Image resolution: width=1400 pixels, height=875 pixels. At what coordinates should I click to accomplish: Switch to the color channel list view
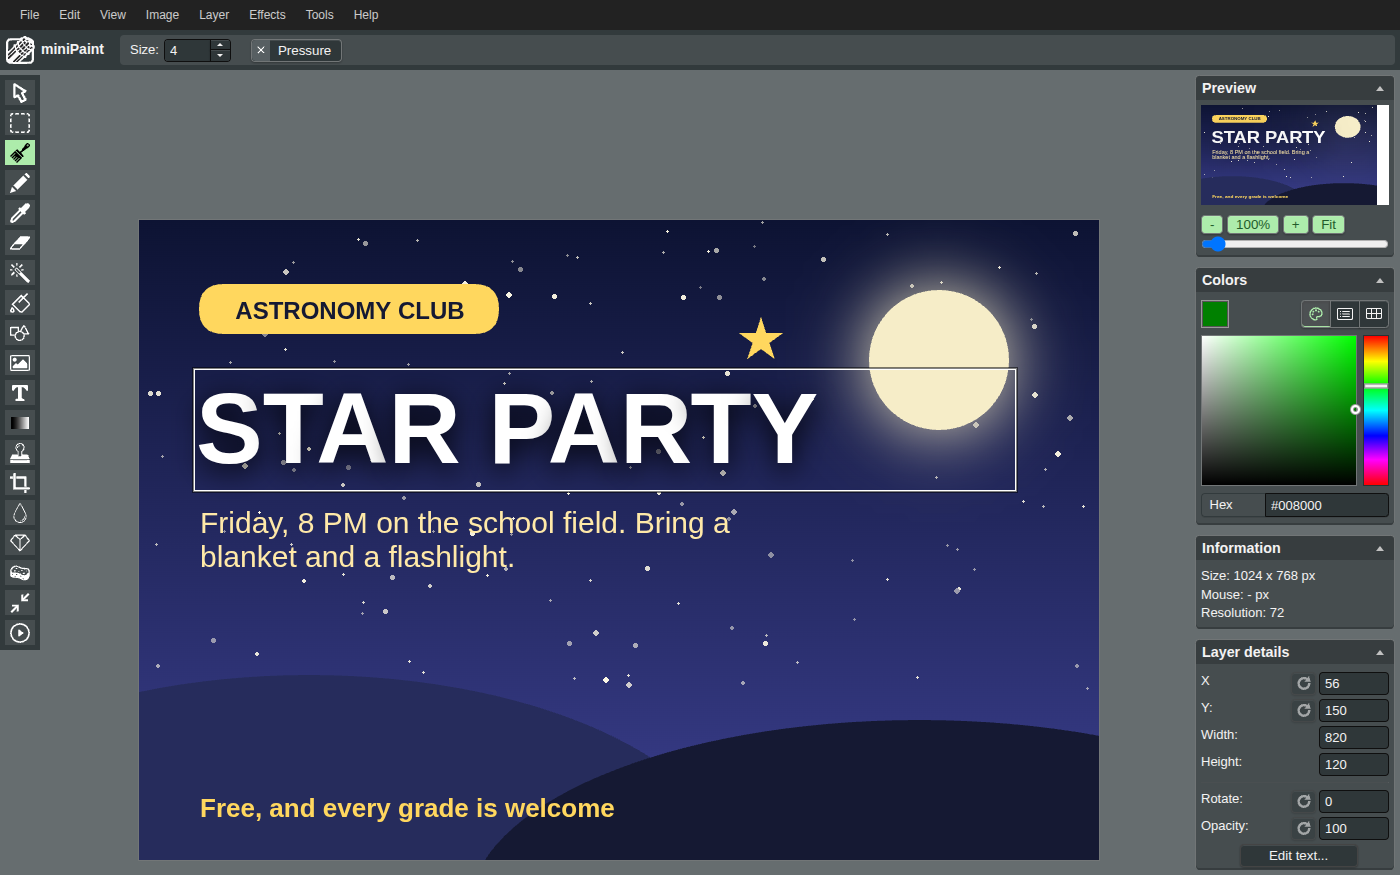point(1345,314)
